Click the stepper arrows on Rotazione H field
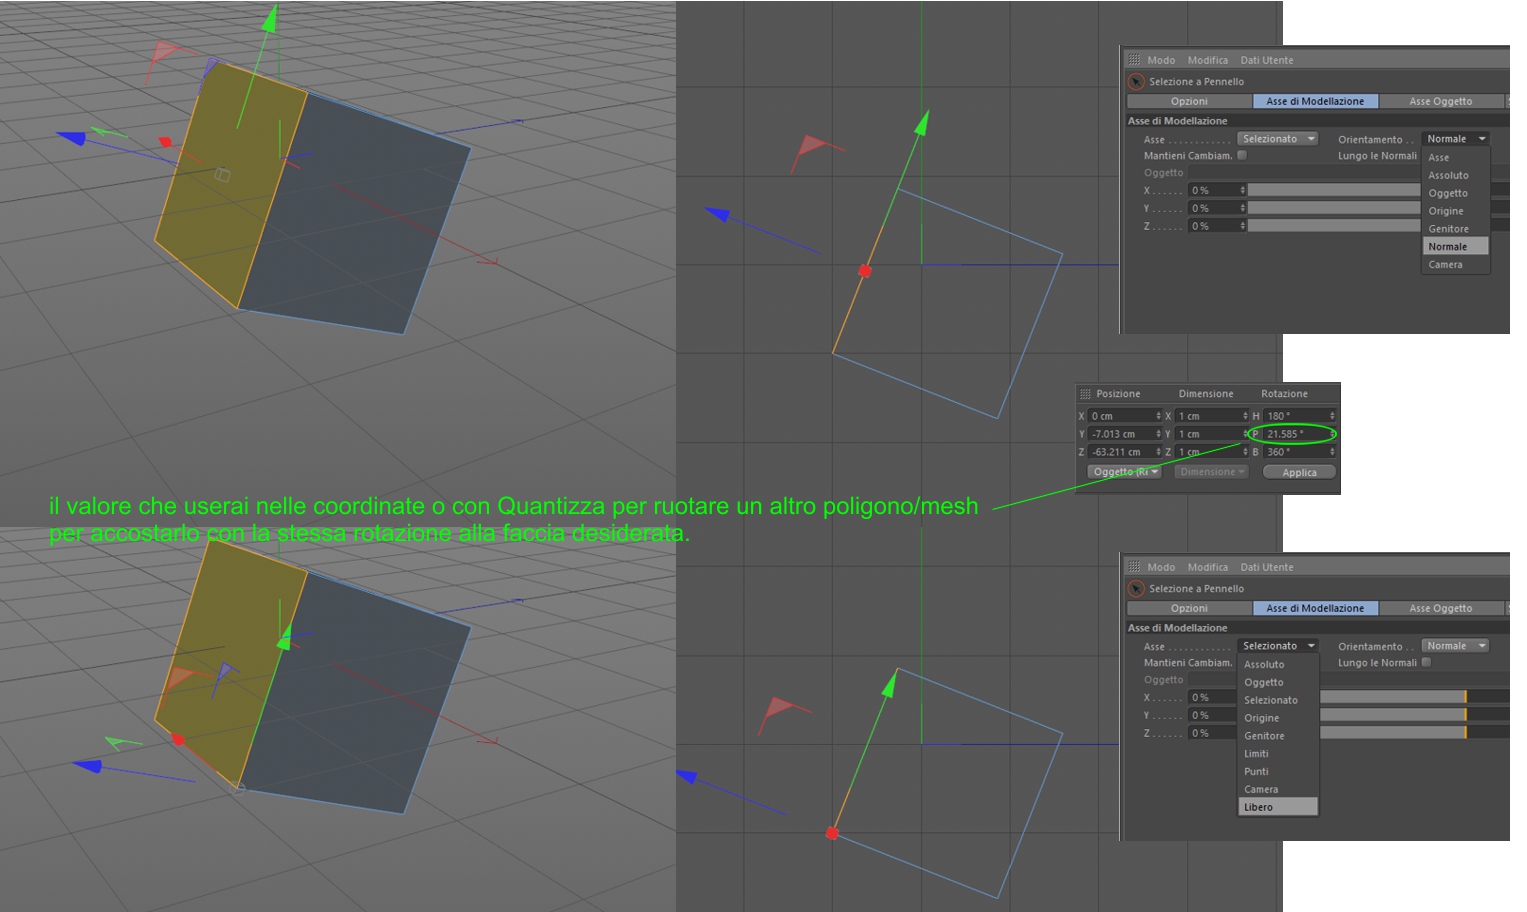Viewport: 1527px width, 912px height. (x=1332, y=416)
